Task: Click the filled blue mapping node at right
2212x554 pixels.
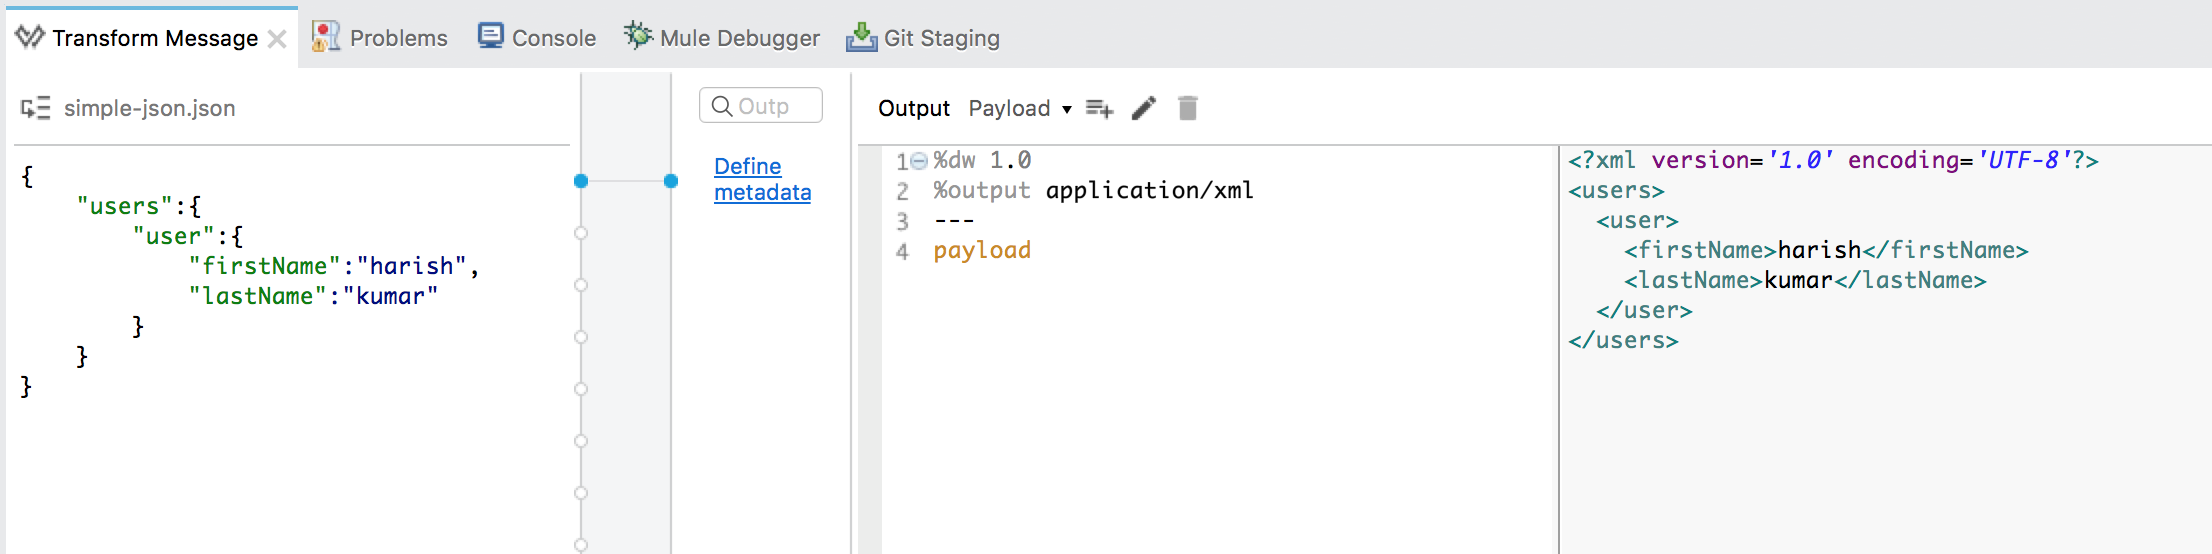Action: (x=671, y=181)
